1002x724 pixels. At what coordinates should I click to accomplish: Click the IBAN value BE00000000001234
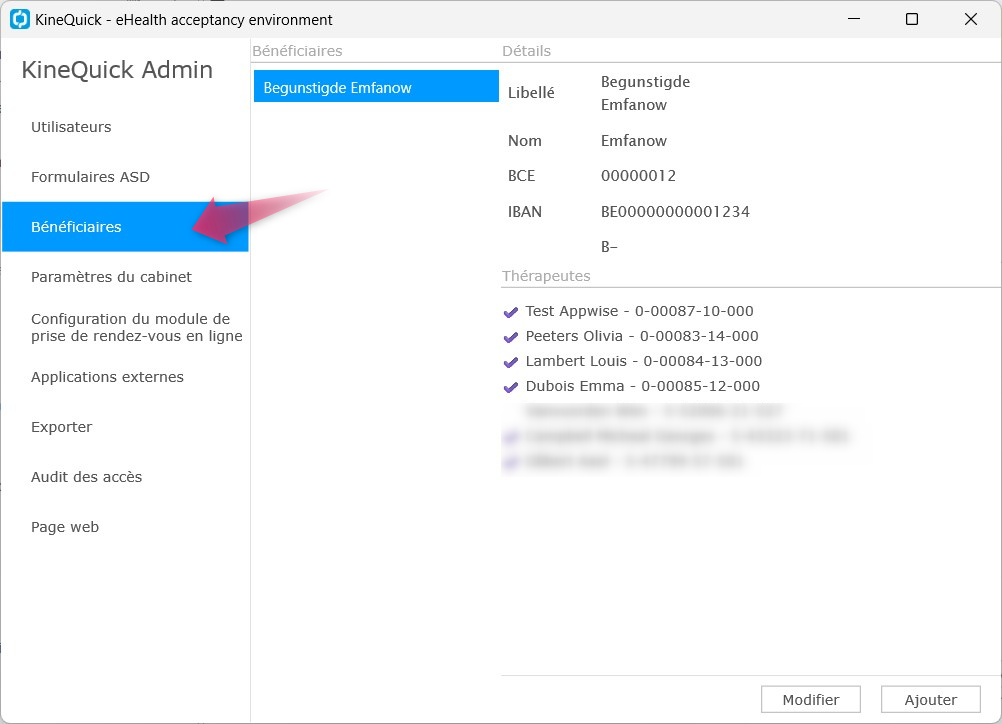675,212
